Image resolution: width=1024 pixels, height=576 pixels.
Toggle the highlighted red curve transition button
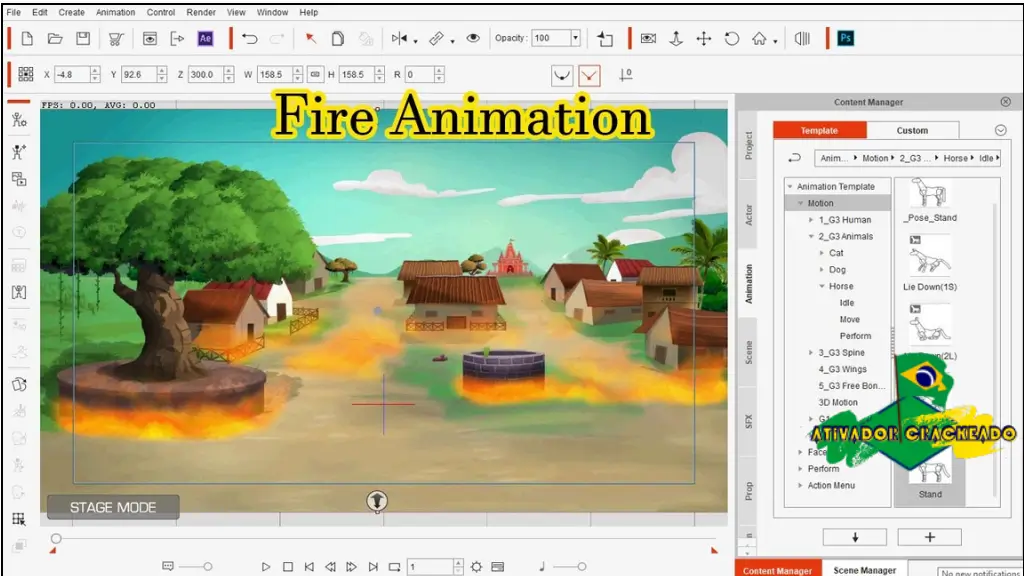click(x=589, y=75)
